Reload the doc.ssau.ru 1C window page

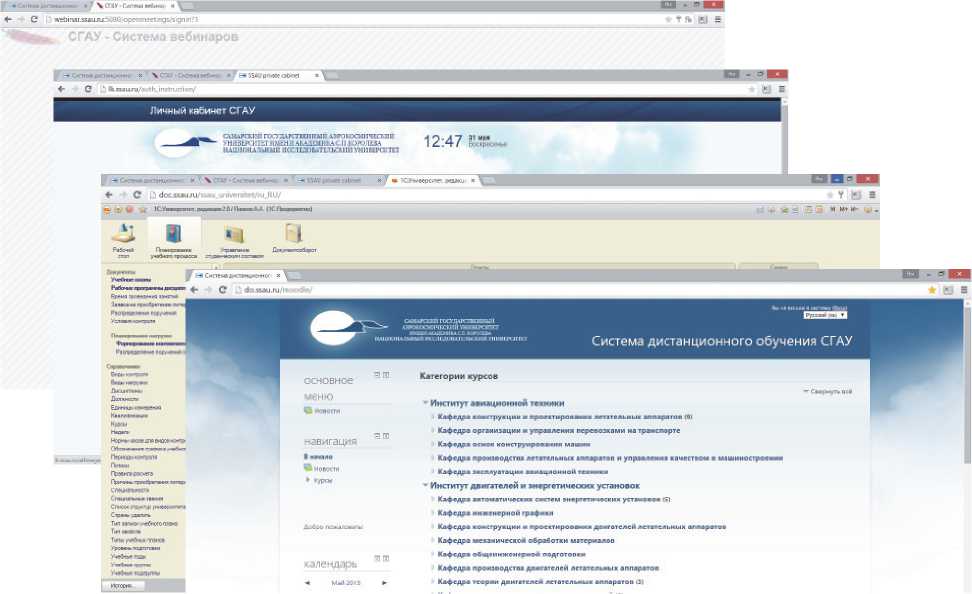pyautogui.click(x=137, y=195)
